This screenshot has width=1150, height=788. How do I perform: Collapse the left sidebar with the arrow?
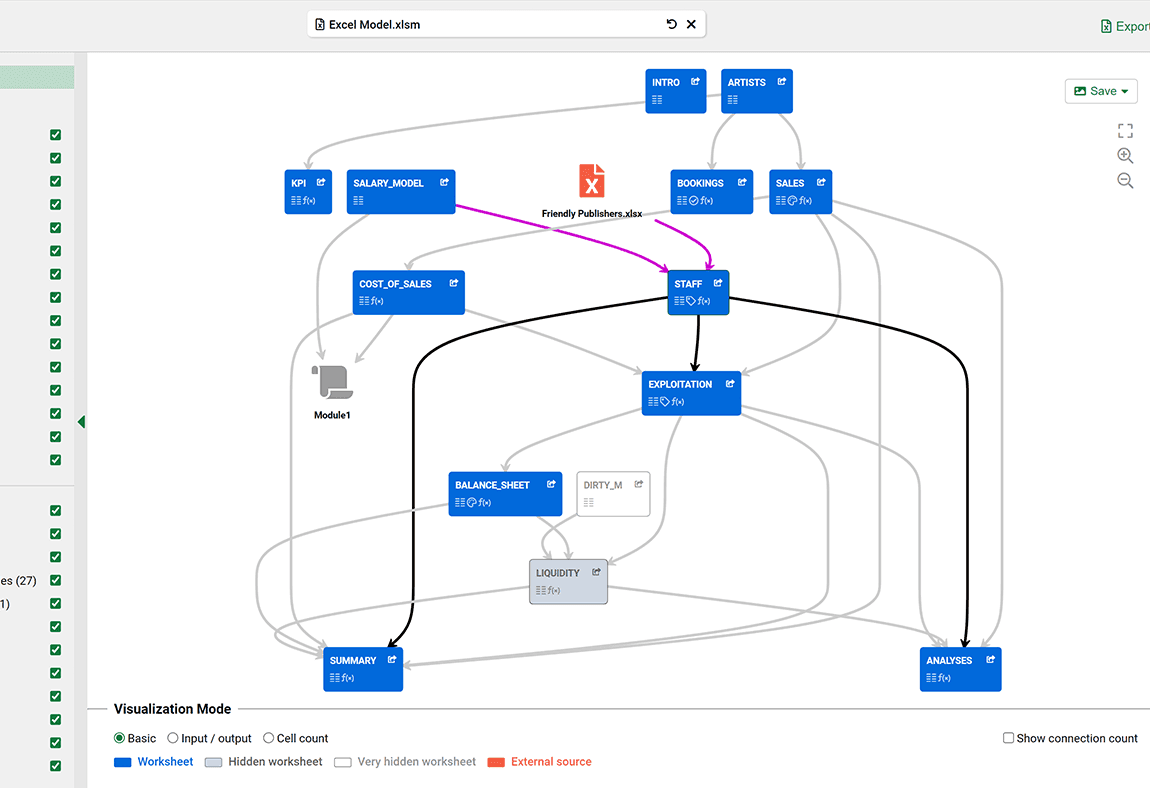(x=82, y=422)
